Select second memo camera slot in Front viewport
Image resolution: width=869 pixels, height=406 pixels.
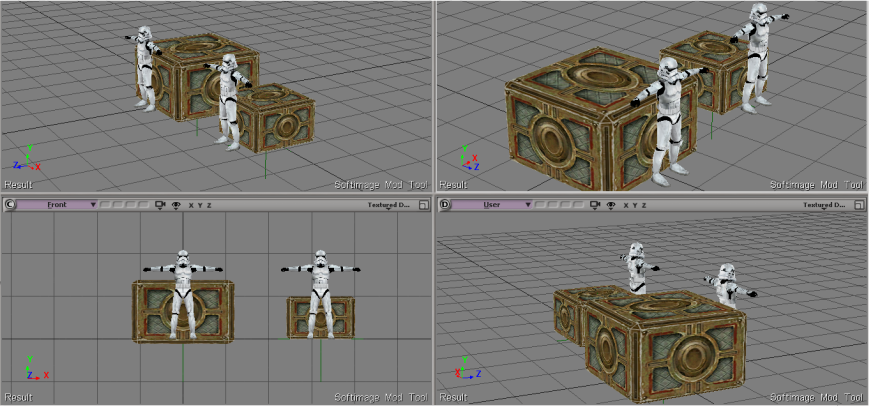click(118, 204)
